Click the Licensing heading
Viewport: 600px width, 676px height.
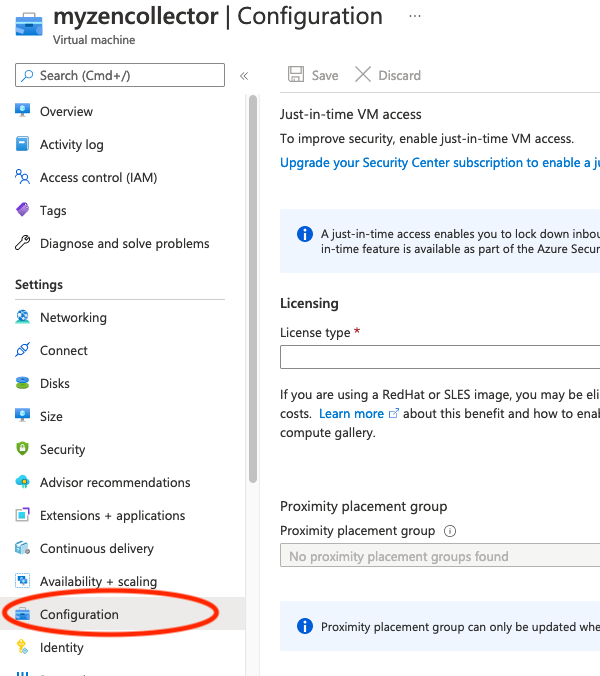pyautogui.click(x=309, y=303)
